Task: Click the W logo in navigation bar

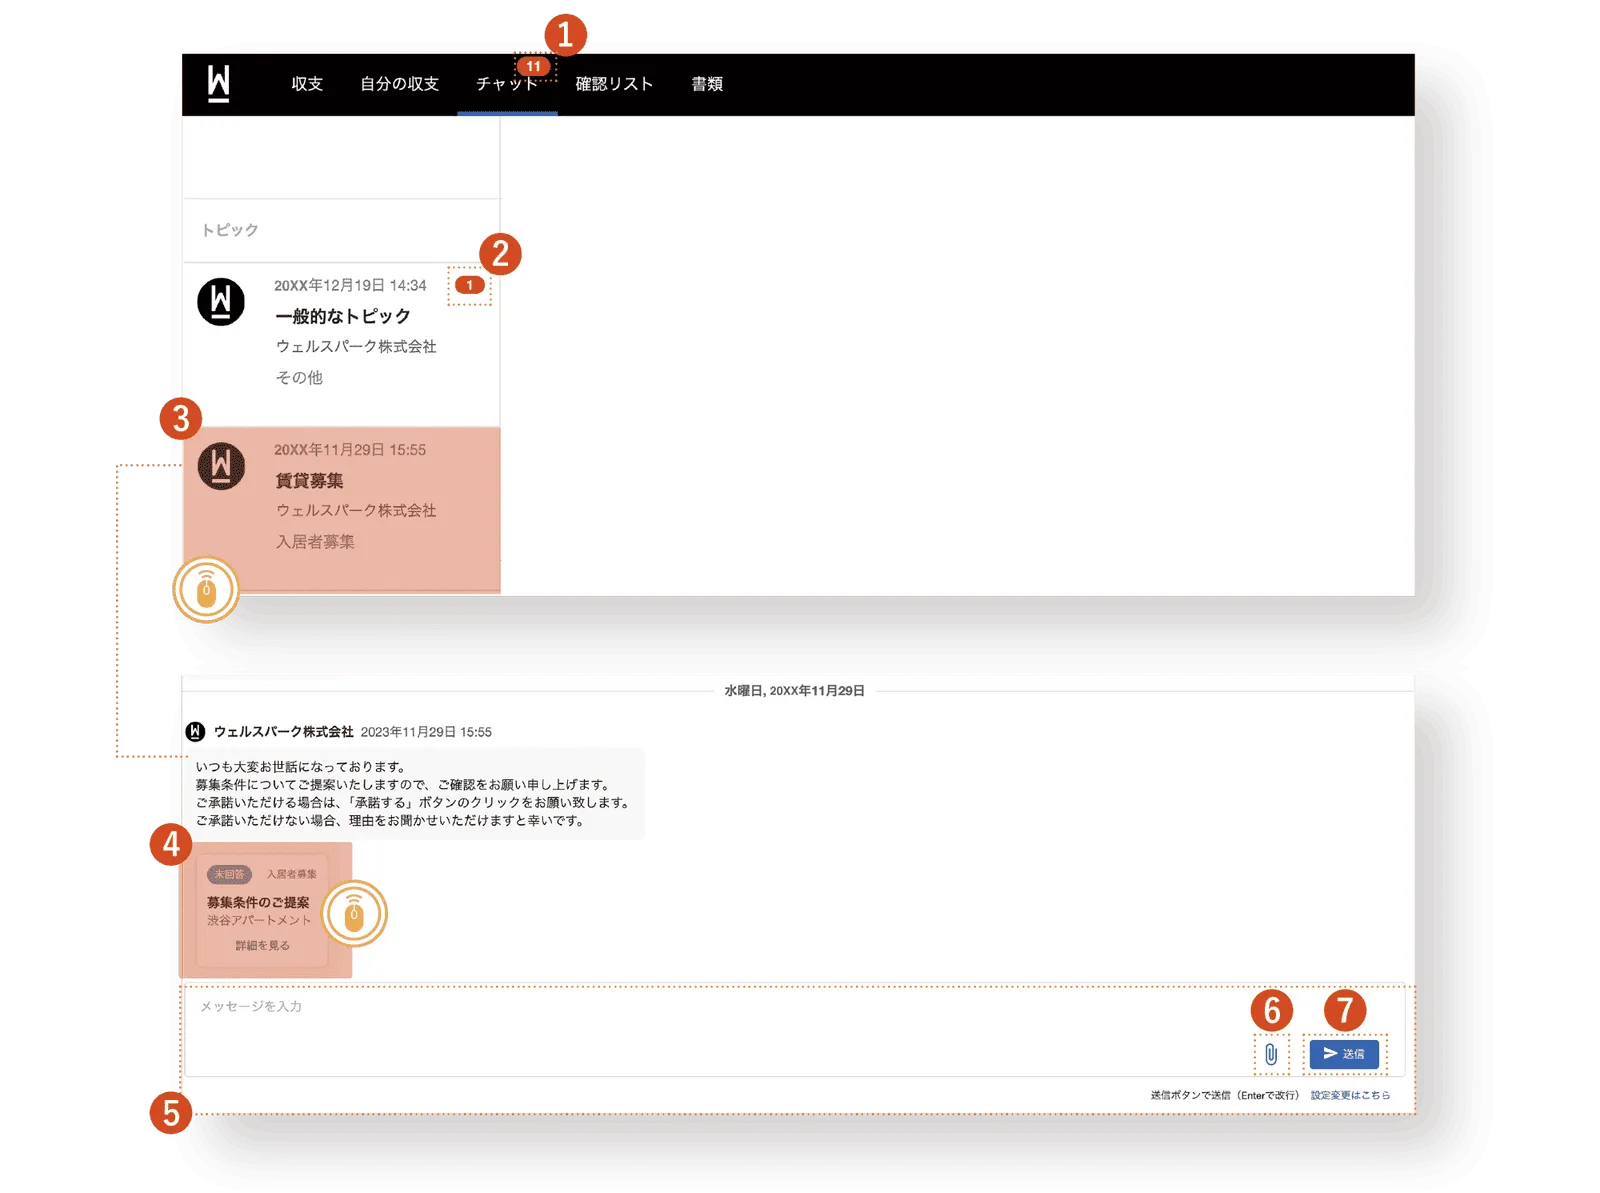Action: coord(218,84)
